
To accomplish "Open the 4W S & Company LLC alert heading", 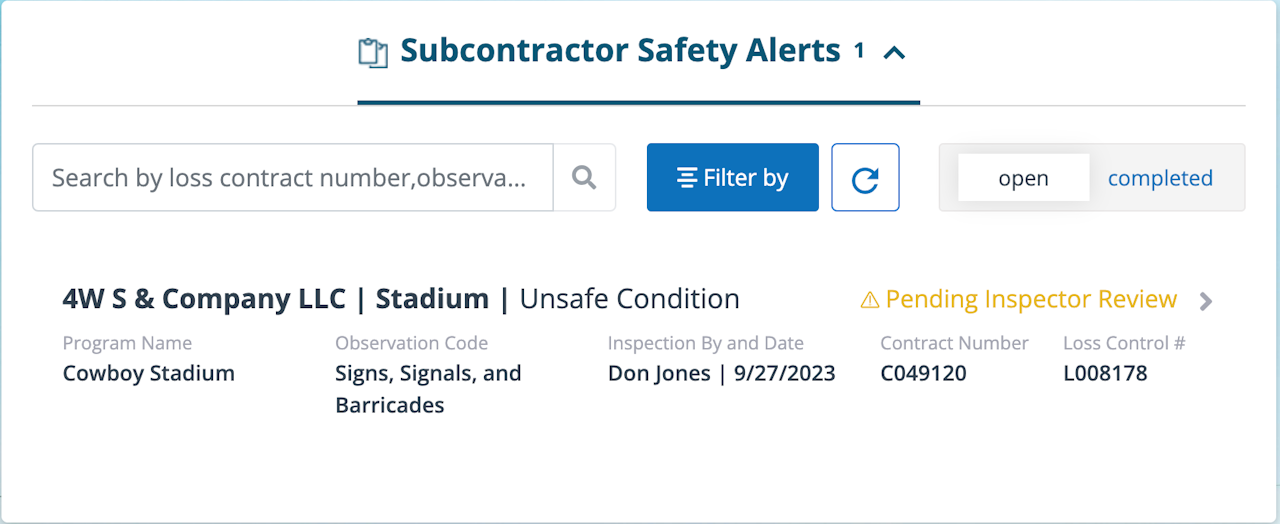I will click(275, 298).
